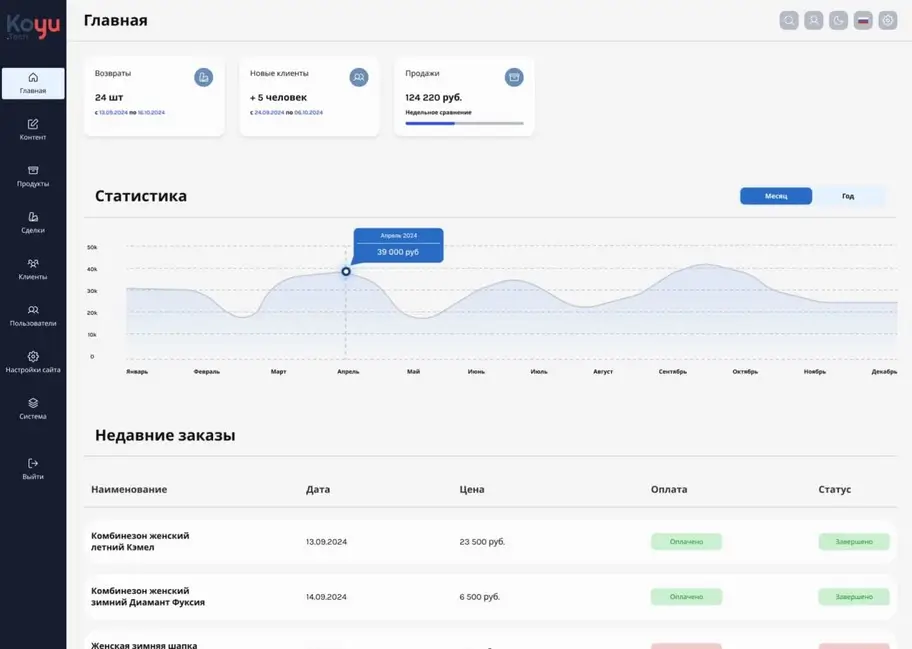This screenshot has height=649, width=912.
Task: Toggle dark mode with the moon icon
Action: tap(838, 19)
